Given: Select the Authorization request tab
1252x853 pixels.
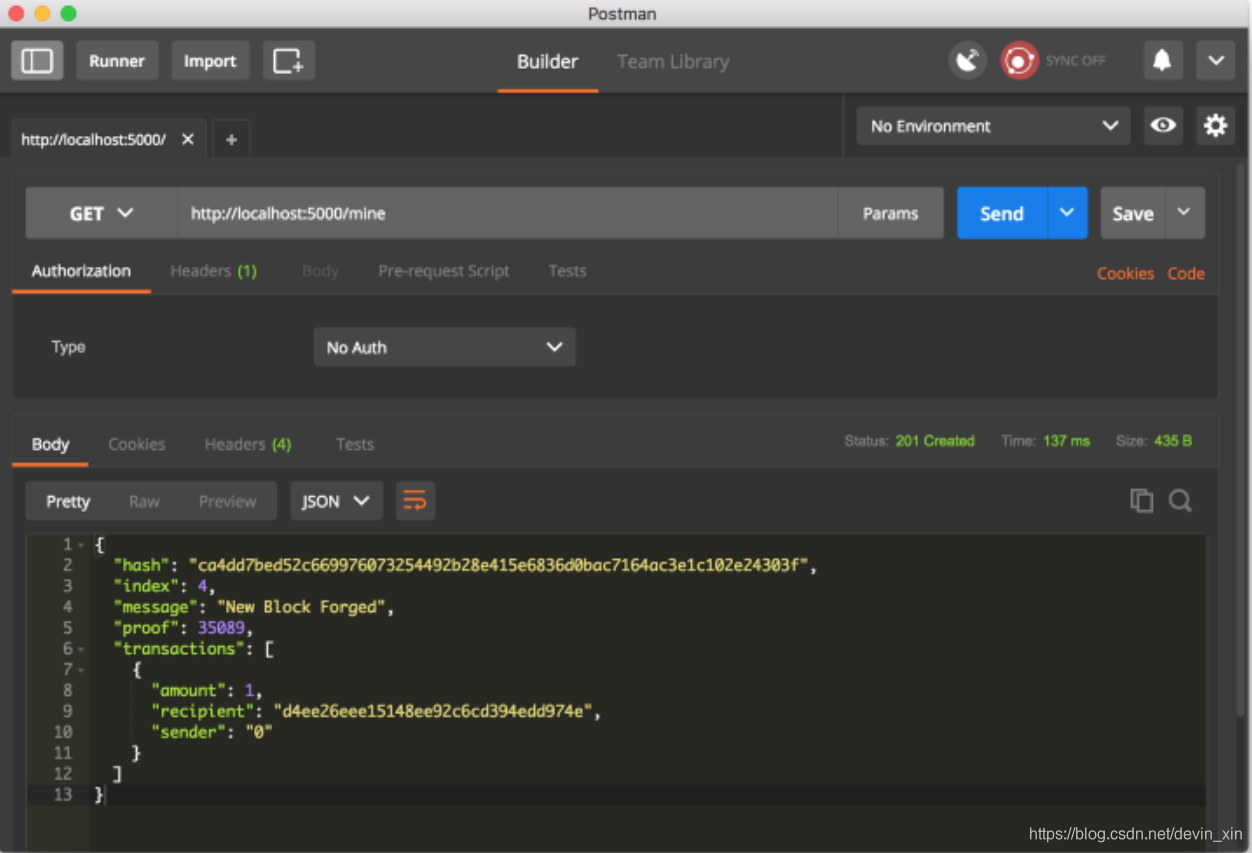Looking at the screenshot, I should point(81,271).
